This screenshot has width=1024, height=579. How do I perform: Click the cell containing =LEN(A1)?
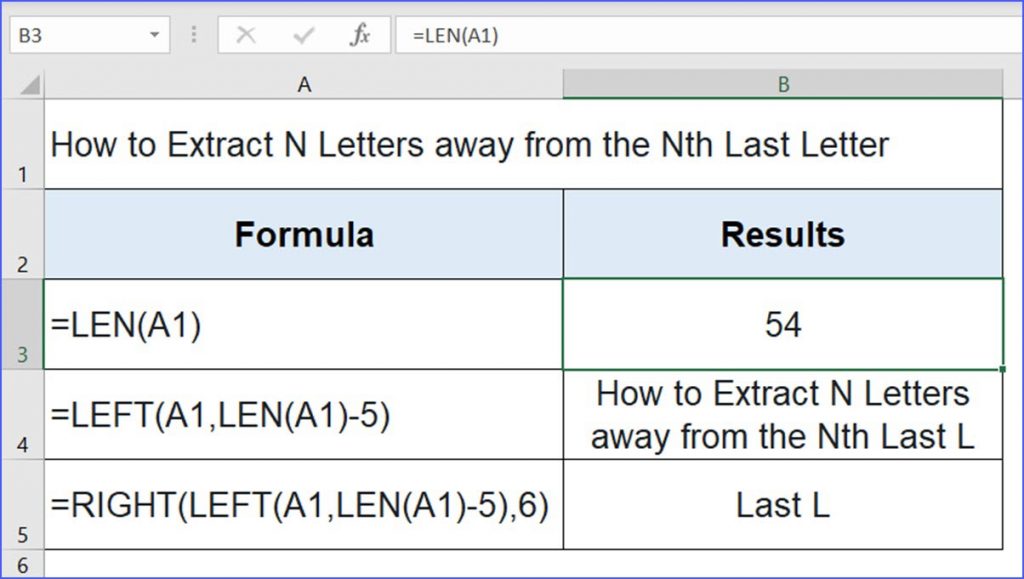coord(304,323)
